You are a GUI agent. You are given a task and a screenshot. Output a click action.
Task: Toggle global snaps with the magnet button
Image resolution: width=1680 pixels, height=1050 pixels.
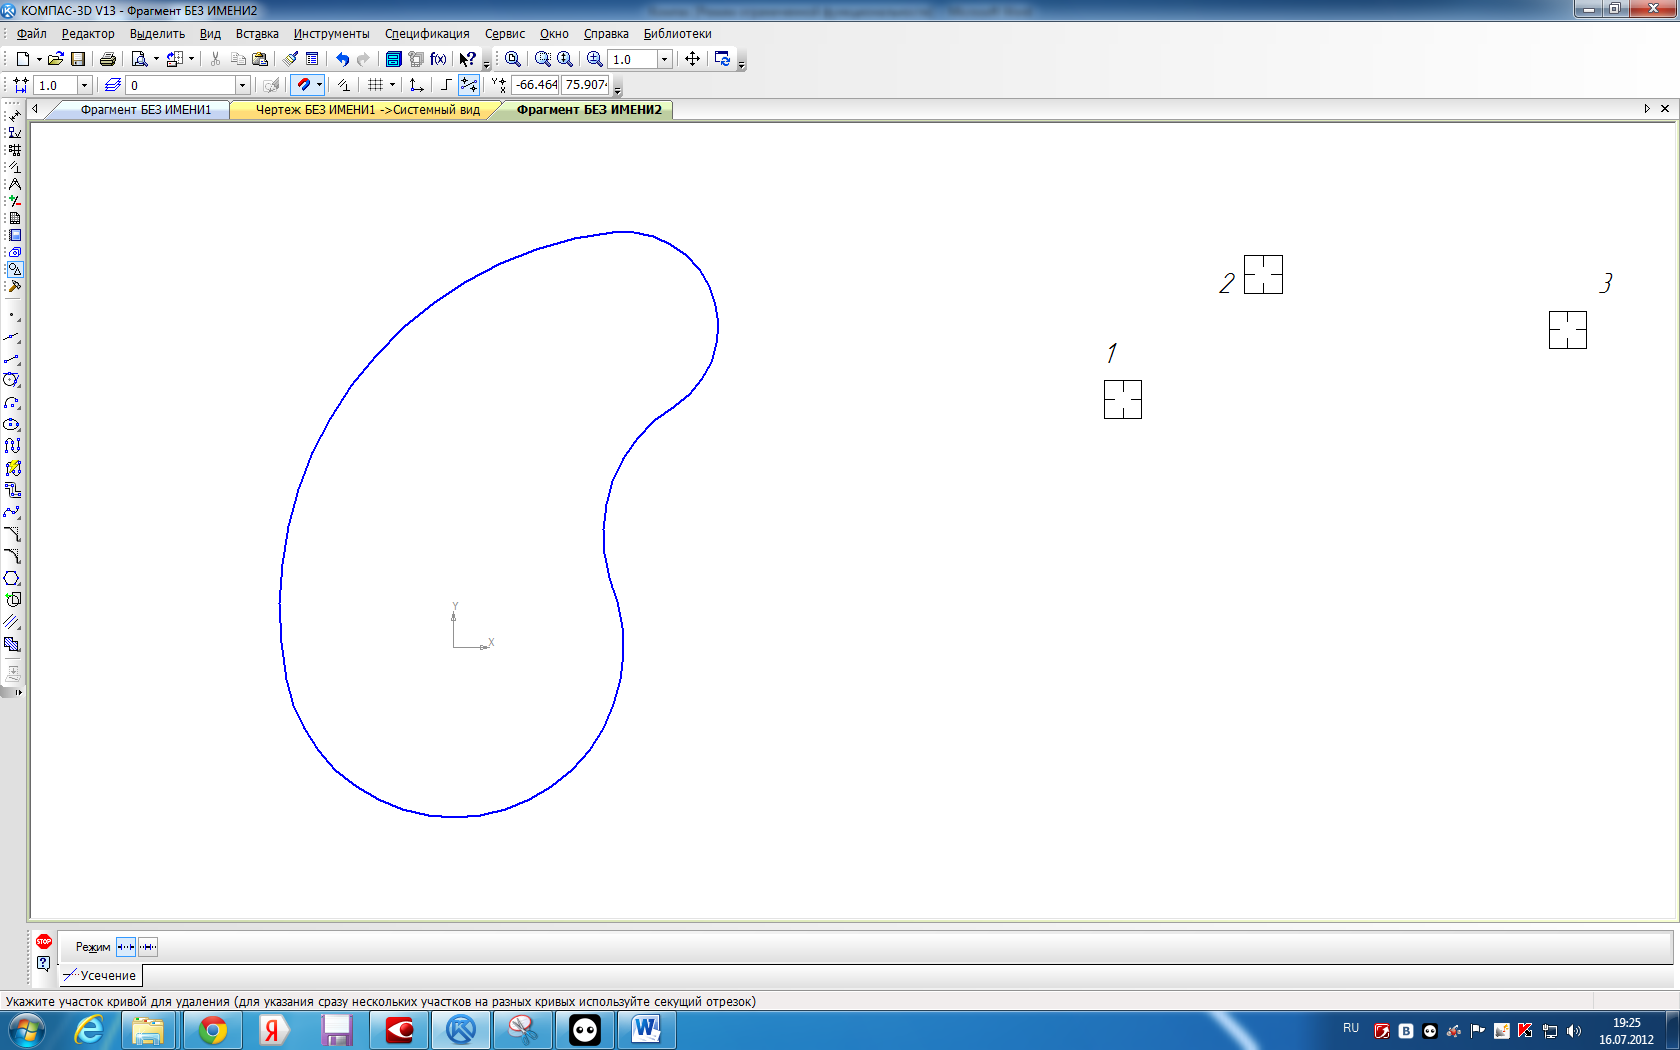pos(303,85)
